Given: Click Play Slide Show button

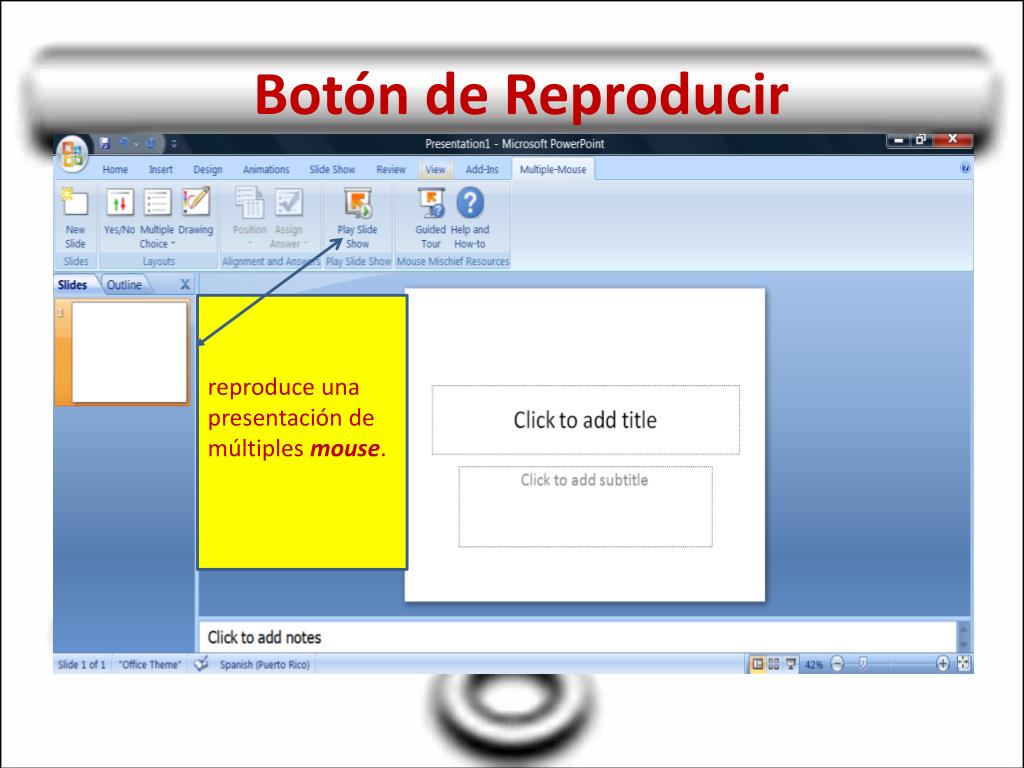Looking at the screenshot, I should click(x=357, y=218).
